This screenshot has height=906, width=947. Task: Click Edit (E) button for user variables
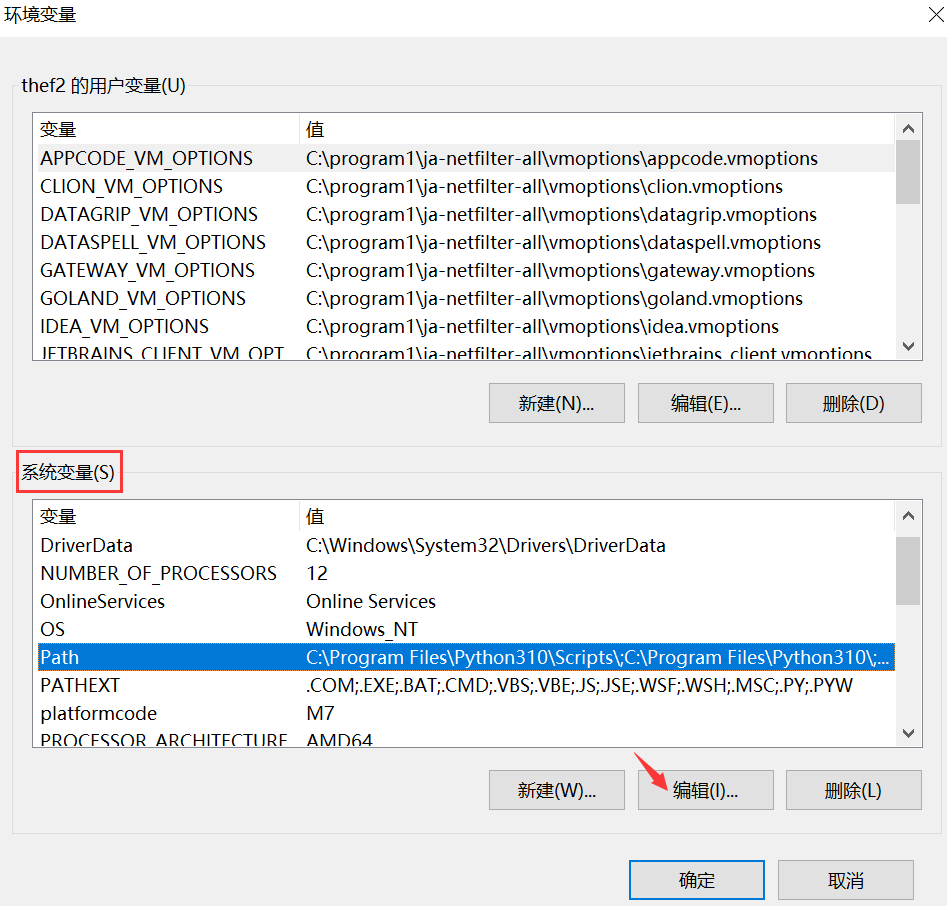[x=705, y=403]
